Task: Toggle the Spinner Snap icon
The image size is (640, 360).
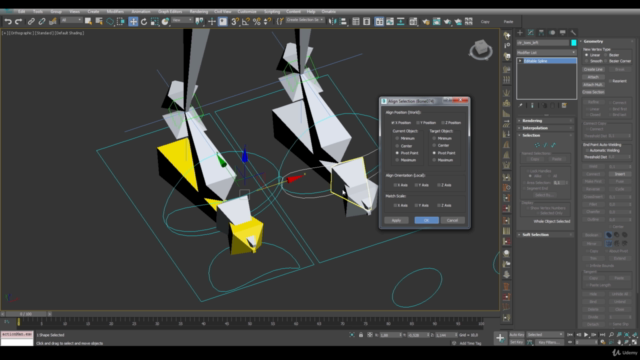Action: tap(267, 21)
